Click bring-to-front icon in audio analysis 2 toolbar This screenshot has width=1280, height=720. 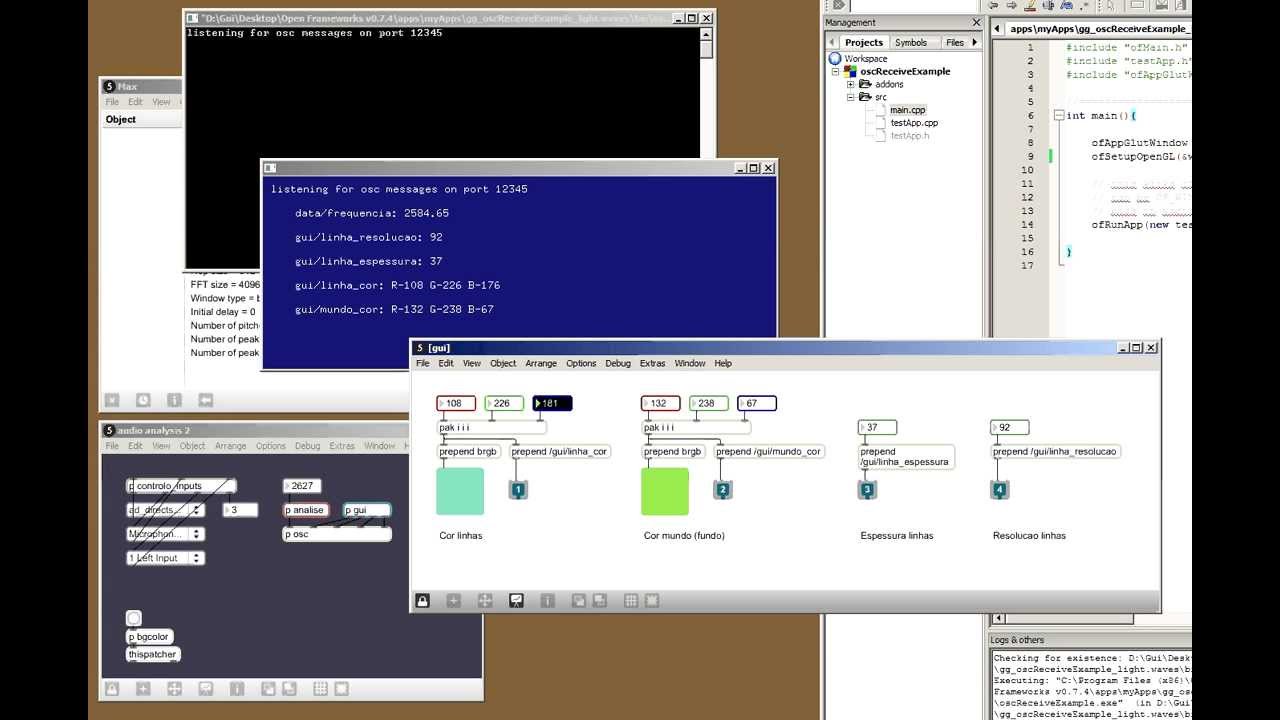point(268,689)
